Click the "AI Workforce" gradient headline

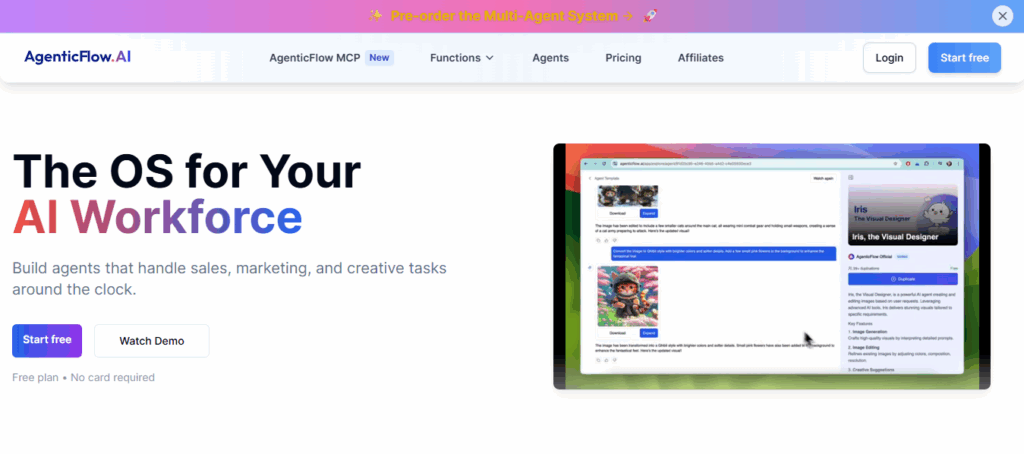[x=157, y=218]
